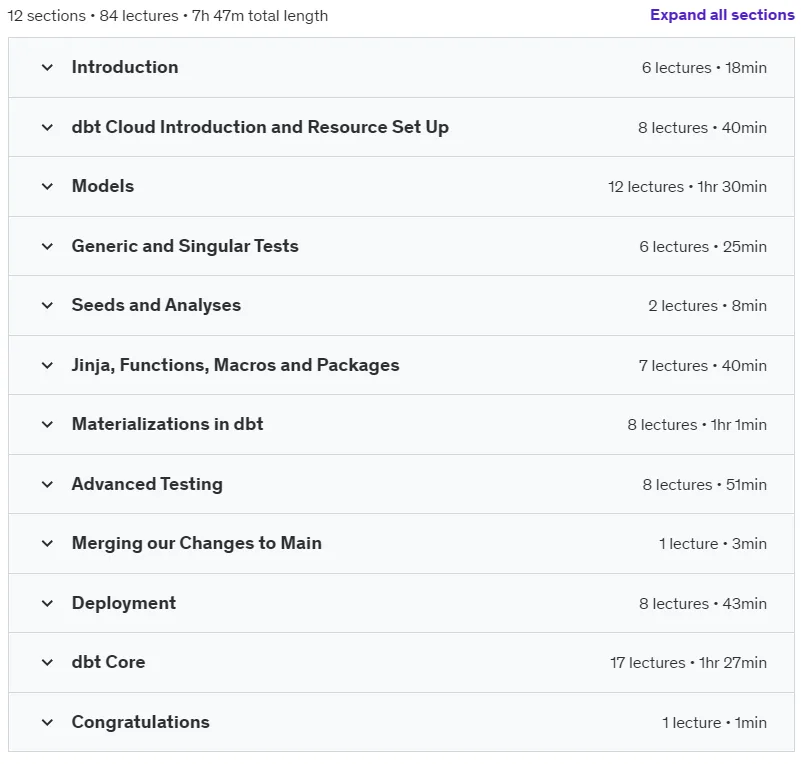Image resolution: width=801 pixels, height=764 pixels.
Task: Open the Deployment section title
Action: pyautogui.click(x=124, y=603)
